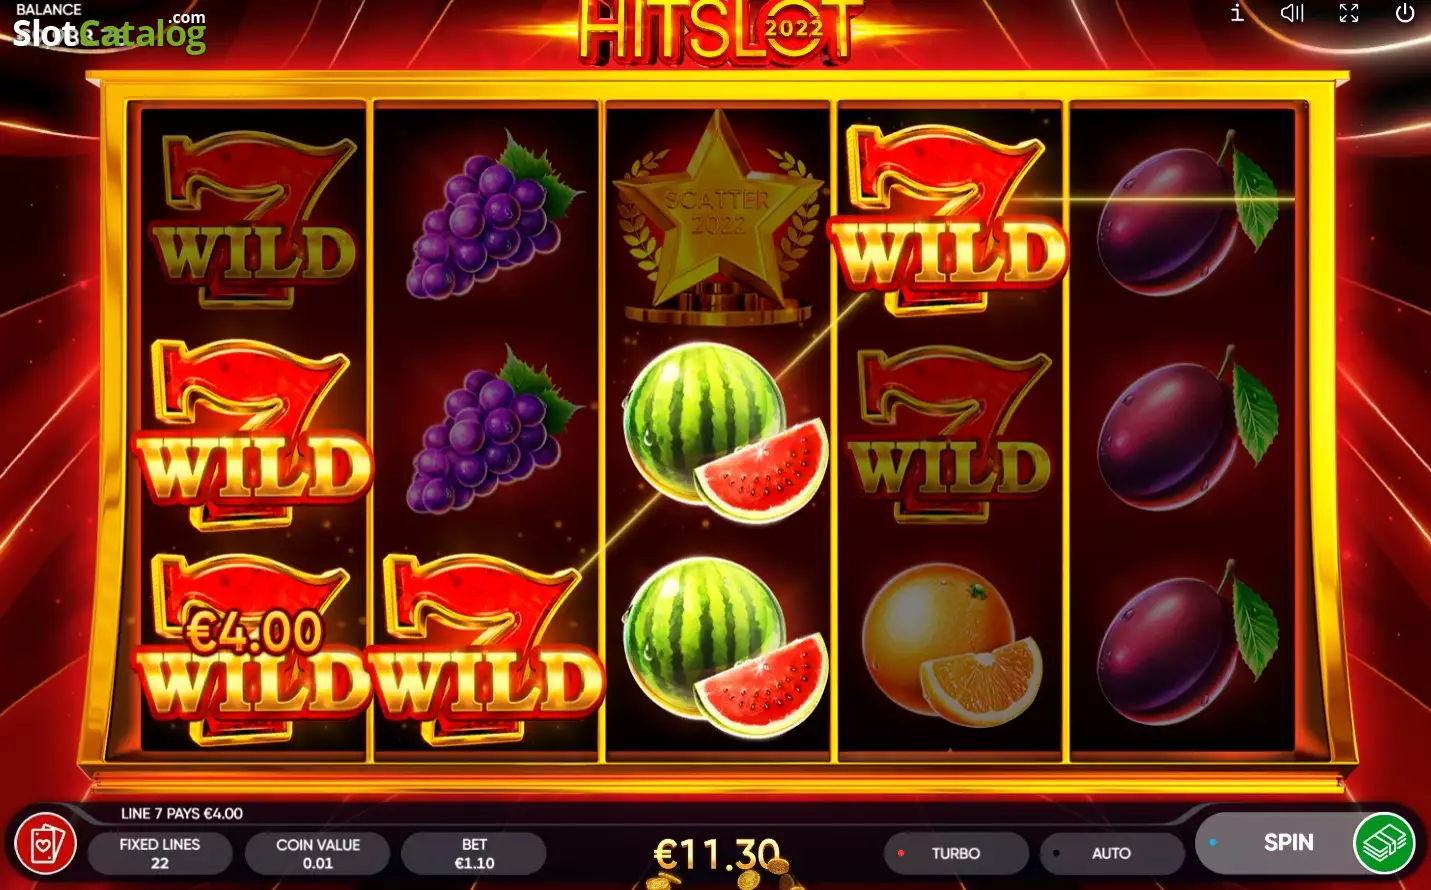Open the Fixed Lines setting
The image size is (1431, 890).
coord(160,853)
